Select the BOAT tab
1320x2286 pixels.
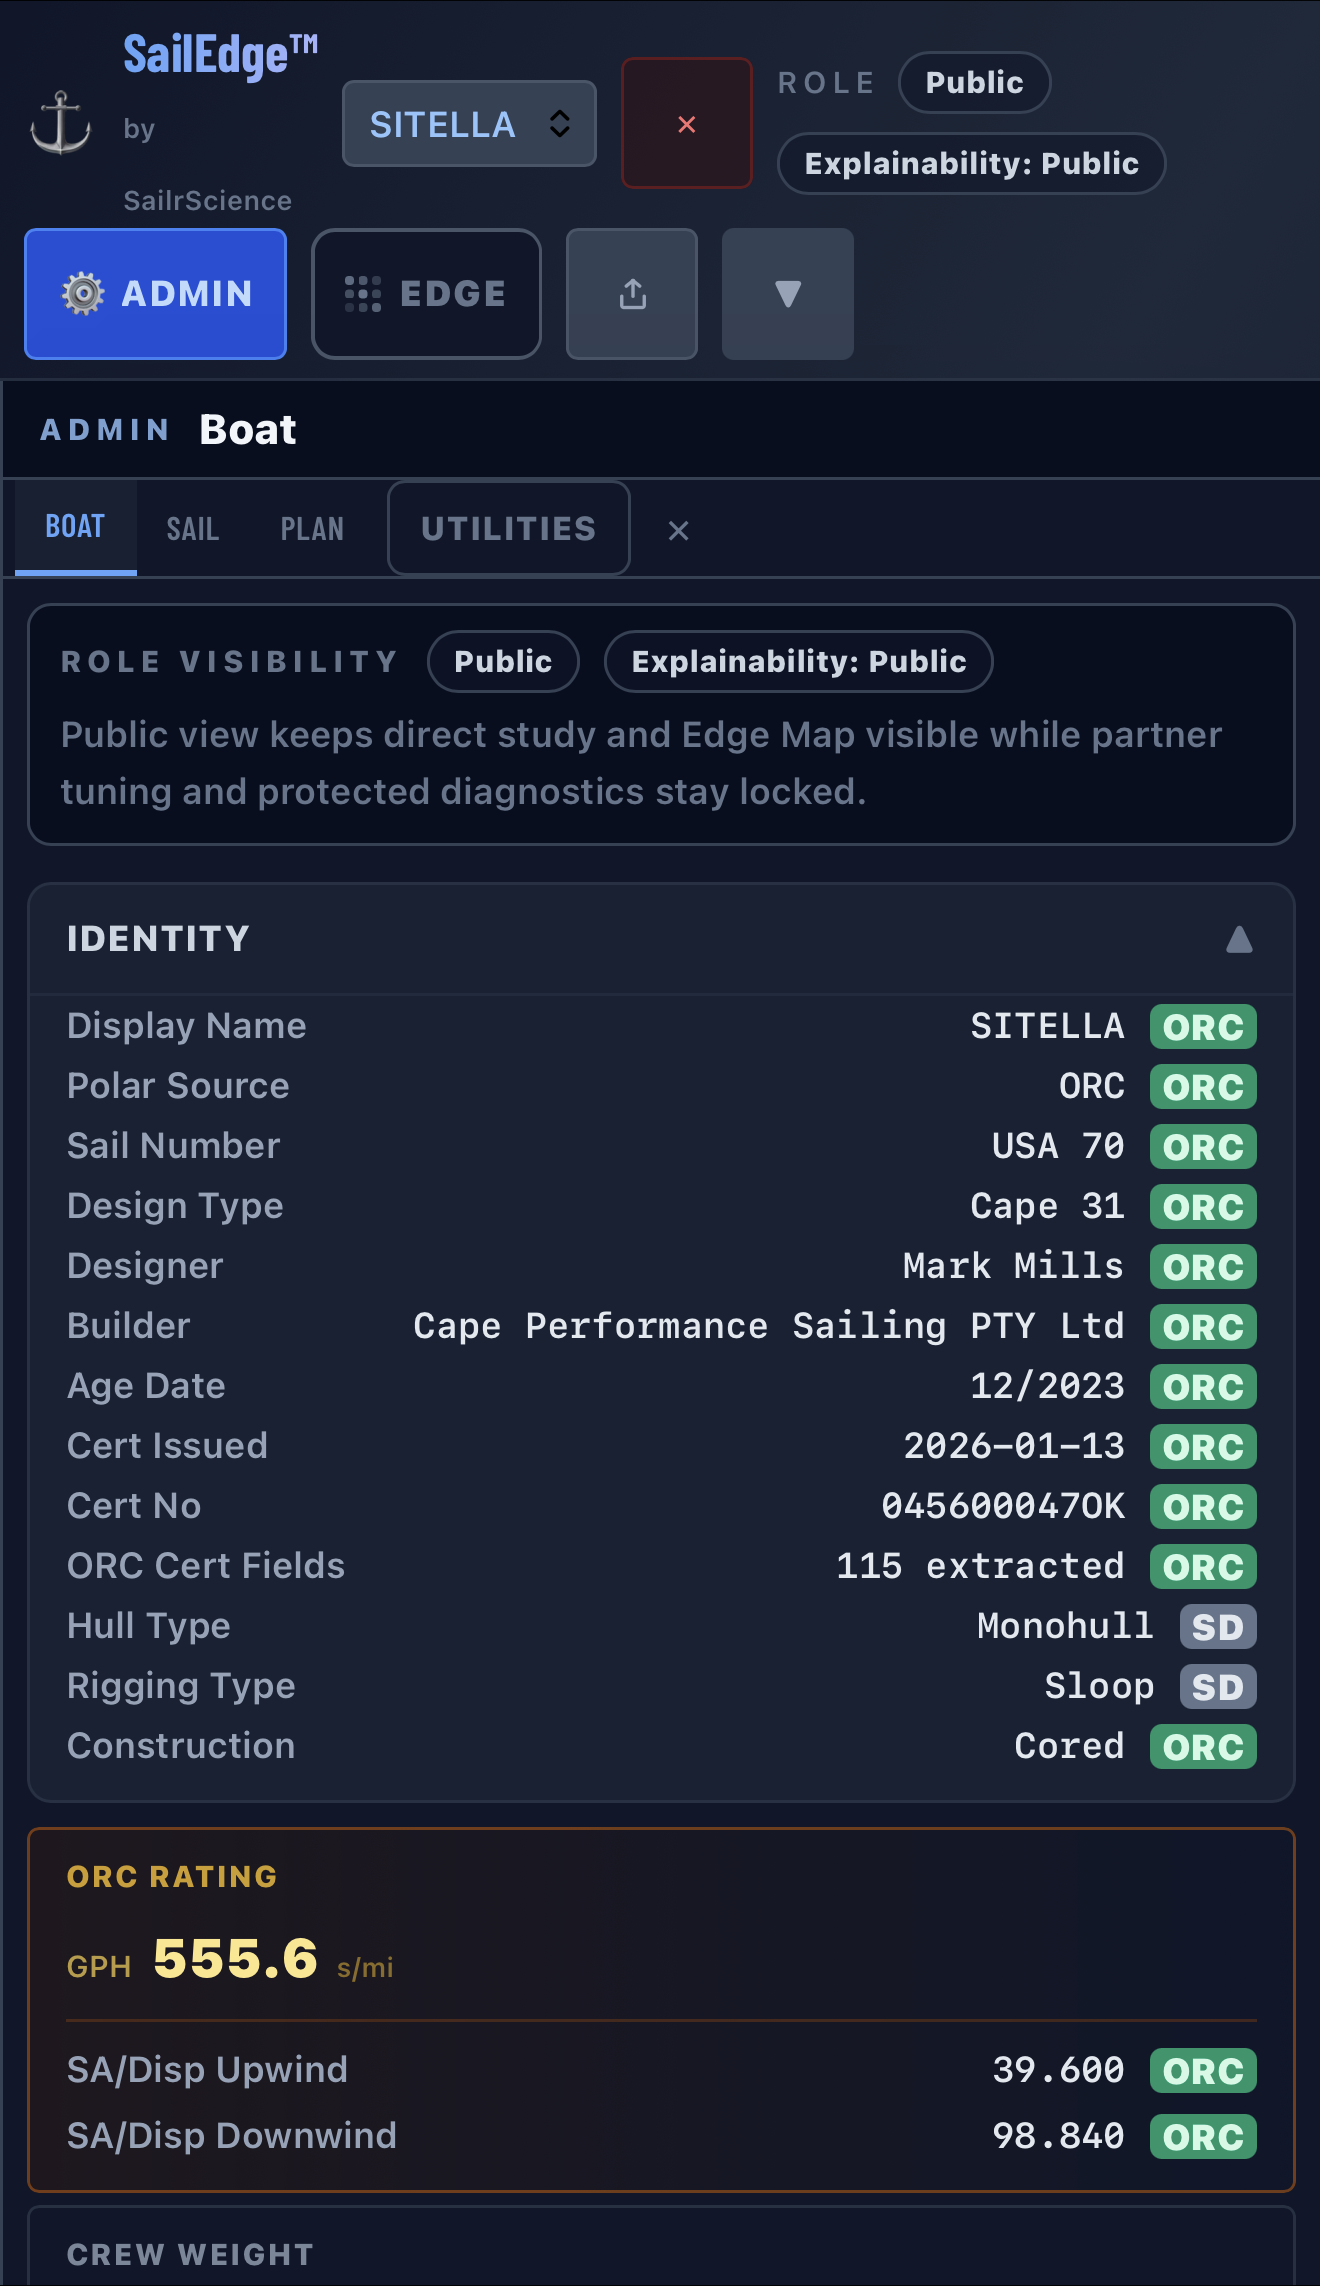pos(75,527)
